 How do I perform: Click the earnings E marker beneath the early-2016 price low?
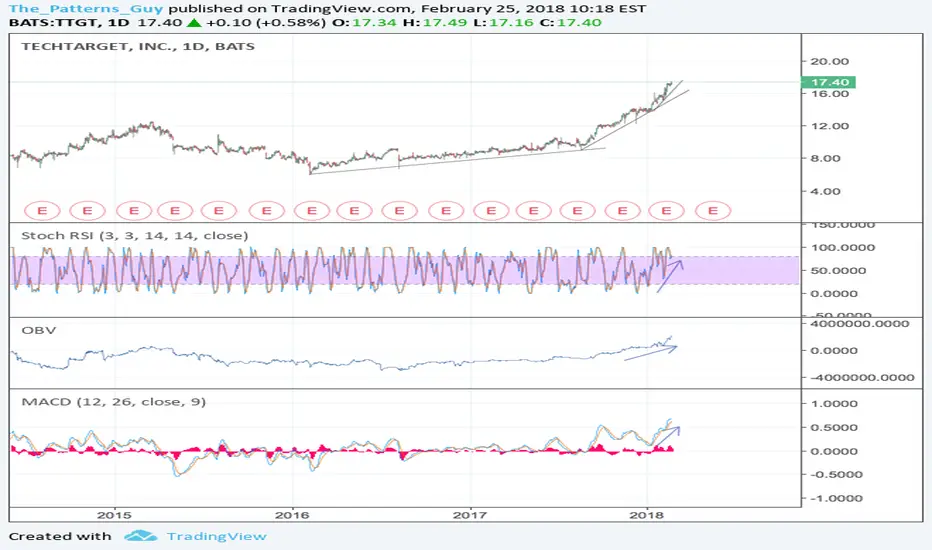311,210
